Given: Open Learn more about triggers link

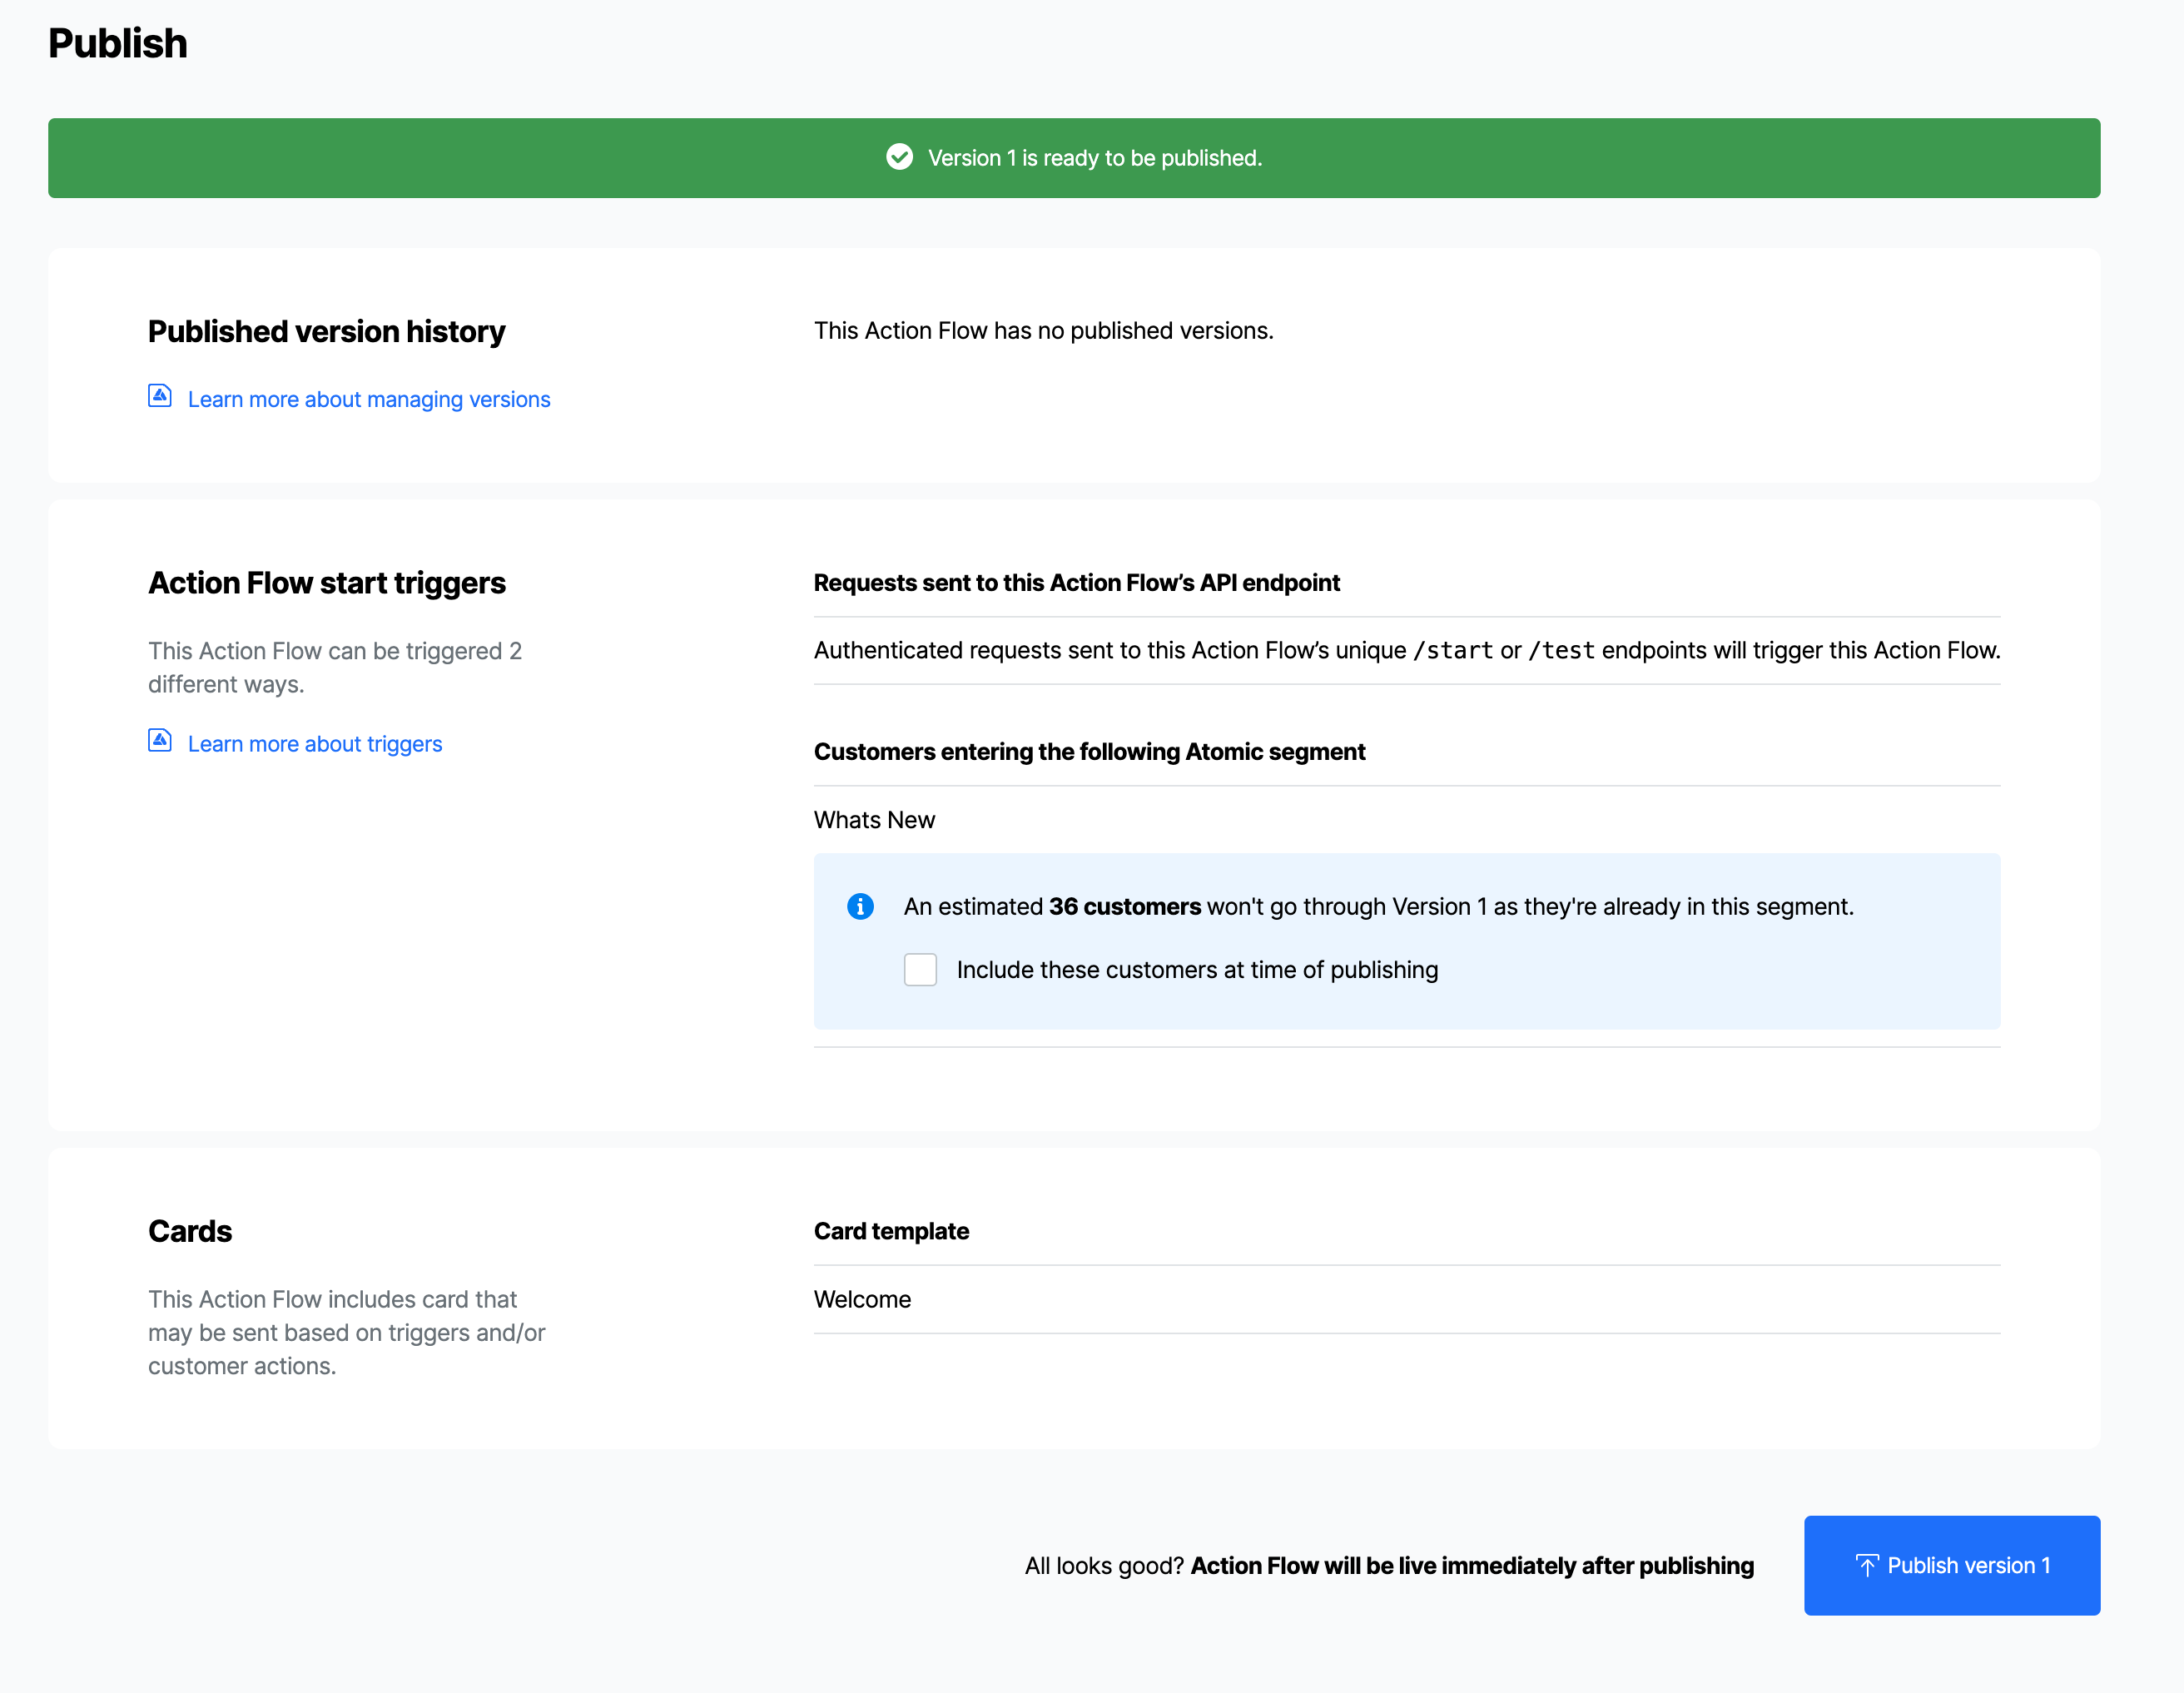Looking at the screenshot, I should (x=315, y=744).
